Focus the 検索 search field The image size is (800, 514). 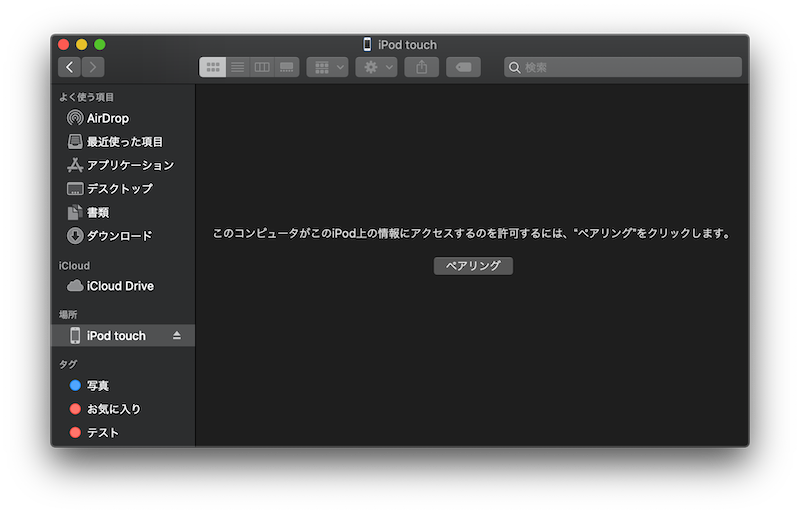click(623, 67)
